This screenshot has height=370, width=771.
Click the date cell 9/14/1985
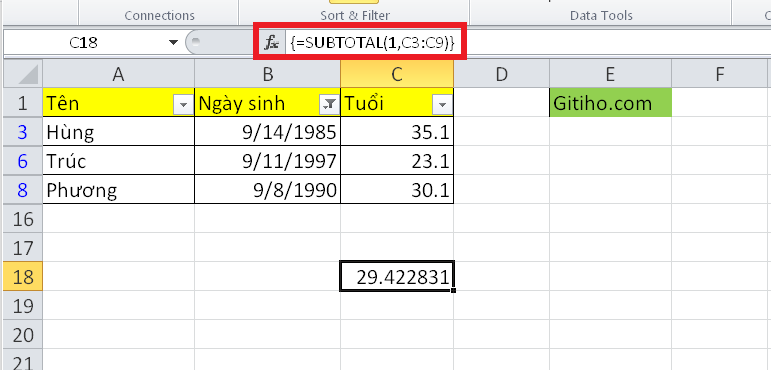click(267, 132)
